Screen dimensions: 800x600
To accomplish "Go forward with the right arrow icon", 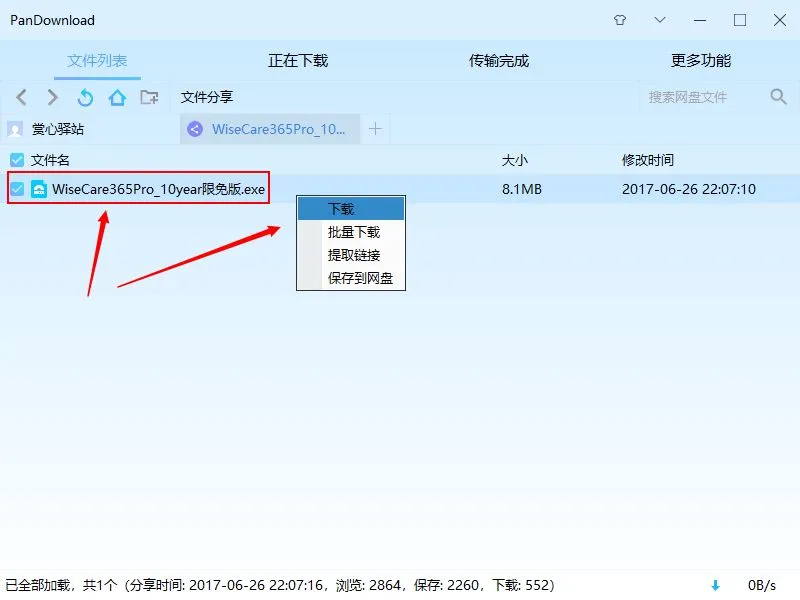I will tap(53, 97).
